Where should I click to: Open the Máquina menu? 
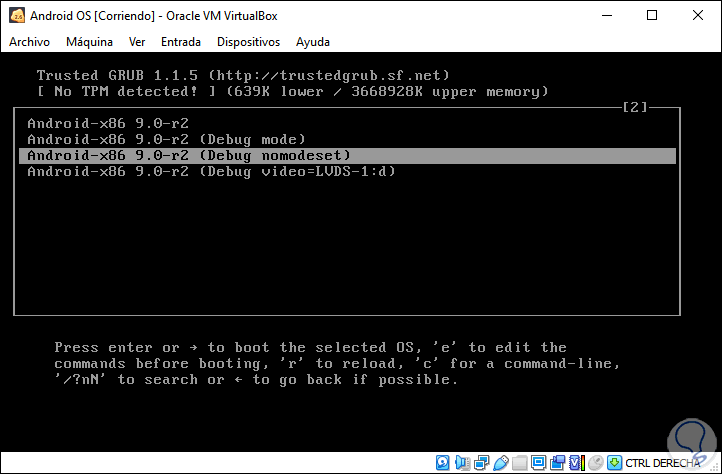pyautogui.click(x=89, y=42)
